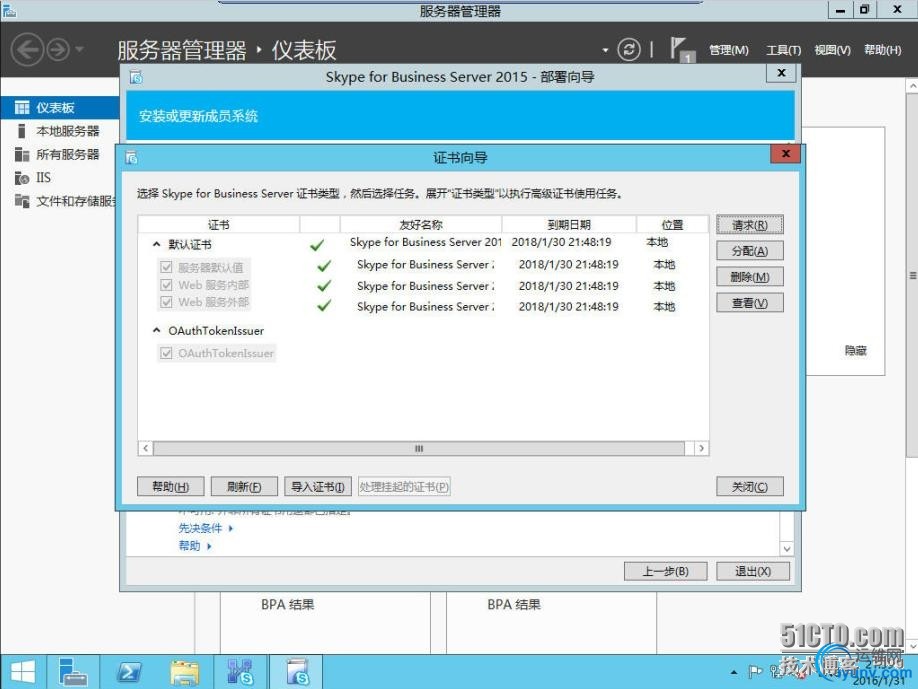Click the down scroll arrow in deployment wizard

[787, 549]
